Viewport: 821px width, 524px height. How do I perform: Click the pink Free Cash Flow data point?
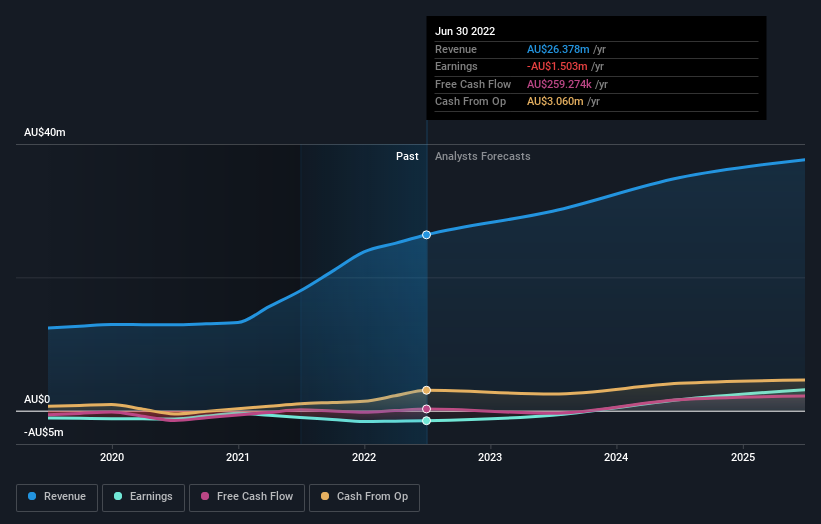coord(426,409)
